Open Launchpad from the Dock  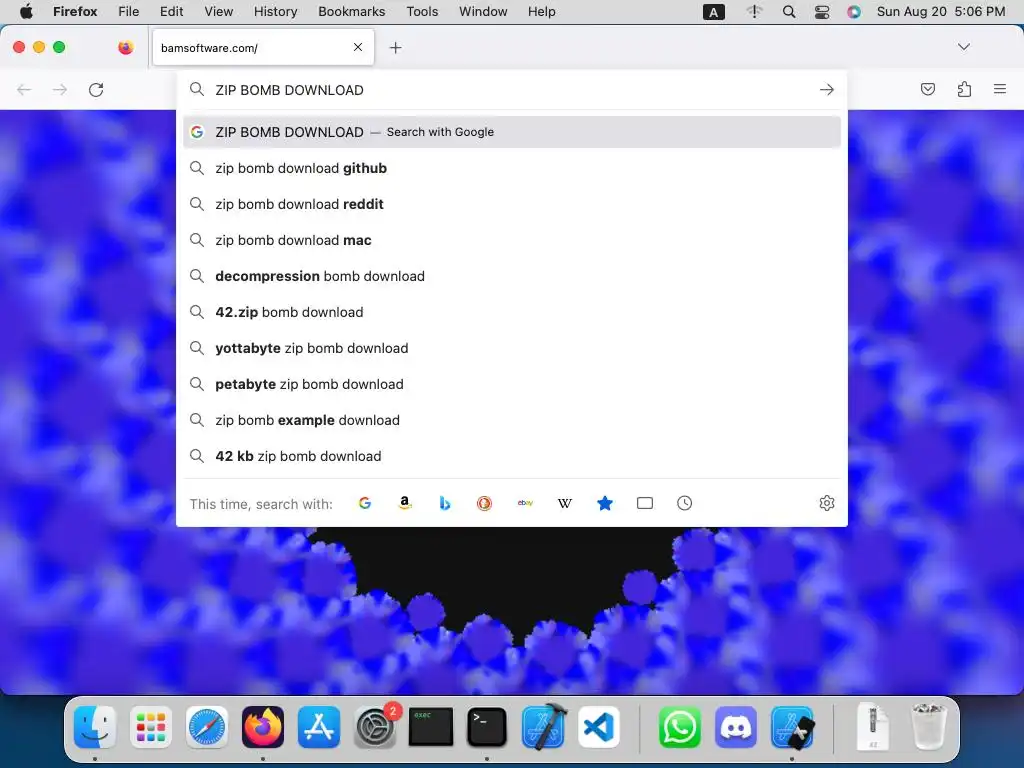151,727
